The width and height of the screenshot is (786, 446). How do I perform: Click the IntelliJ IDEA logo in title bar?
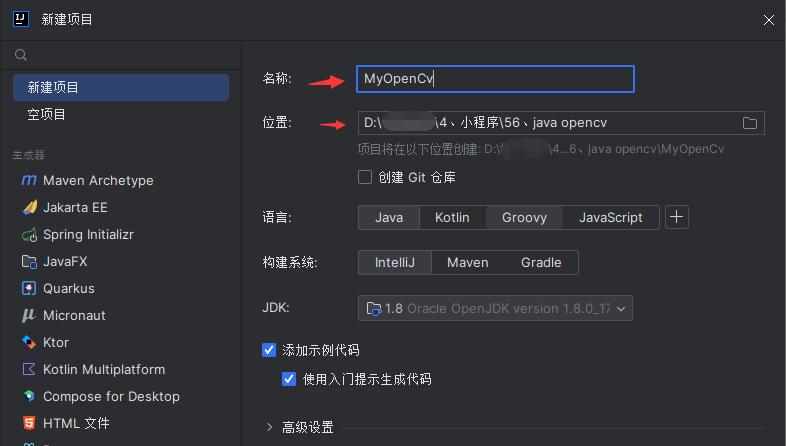pyautogui.click(x=21, y=19)
